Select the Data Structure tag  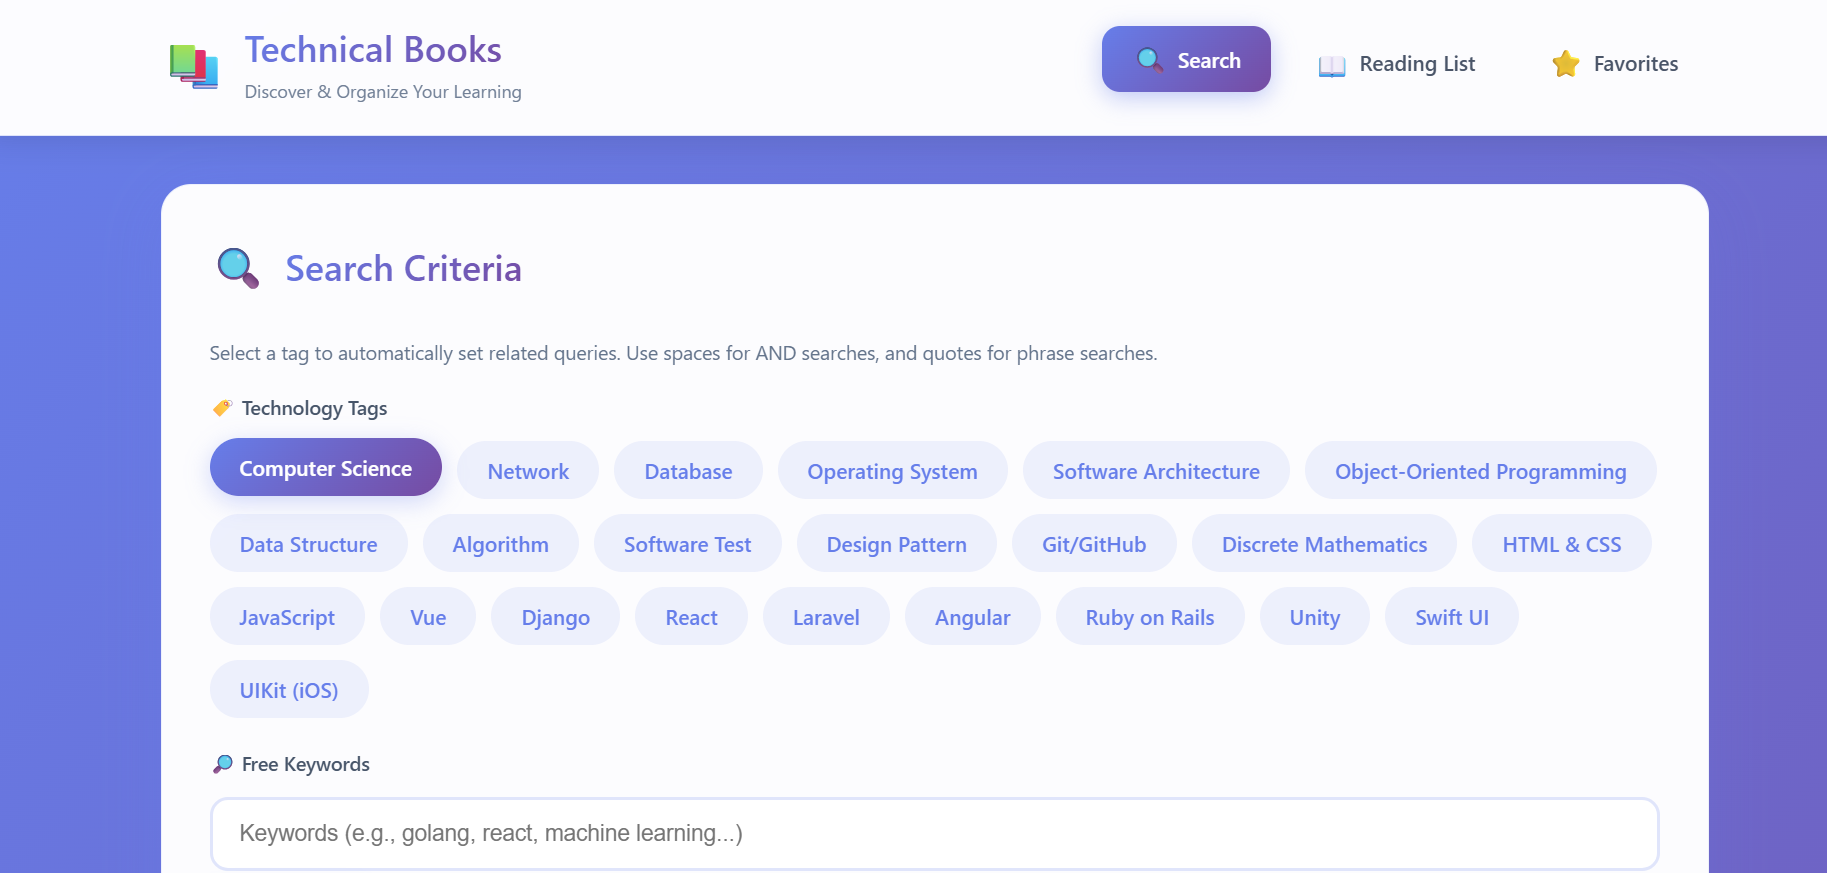pyautogui.click(x=308, y=543)
